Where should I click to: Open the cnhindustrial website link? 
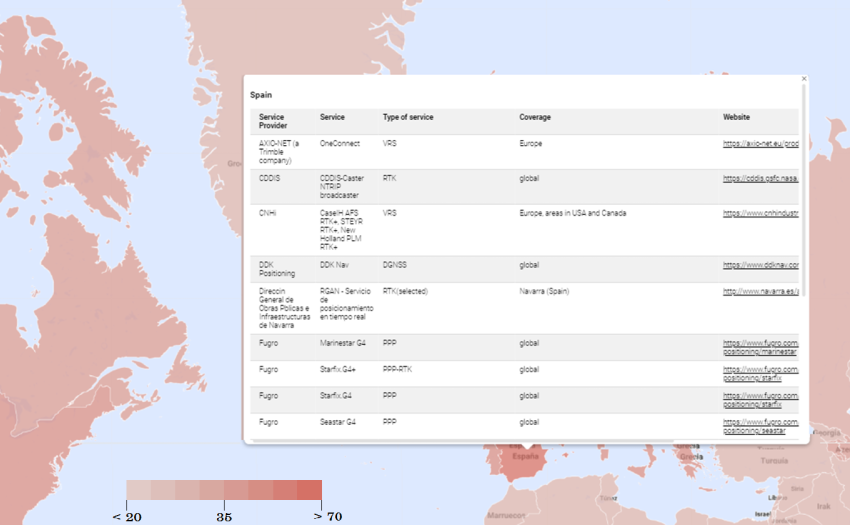point(761,213)
